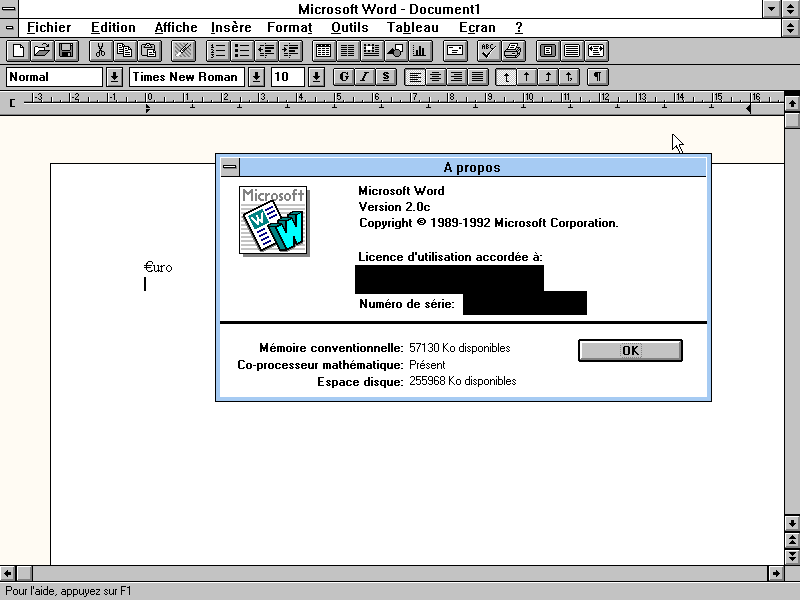Screen dimensions: 800x600
Task: Center paragraph text
Action: (436, 77)
